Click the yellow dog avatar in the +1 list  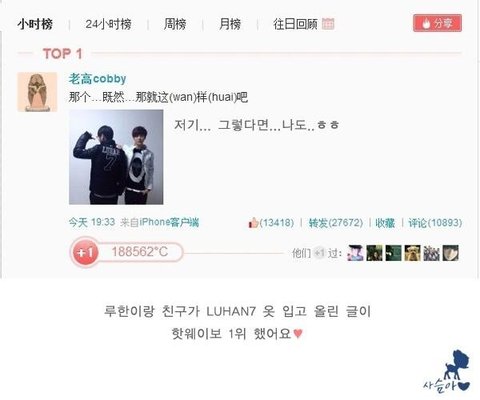click(413, 253)
